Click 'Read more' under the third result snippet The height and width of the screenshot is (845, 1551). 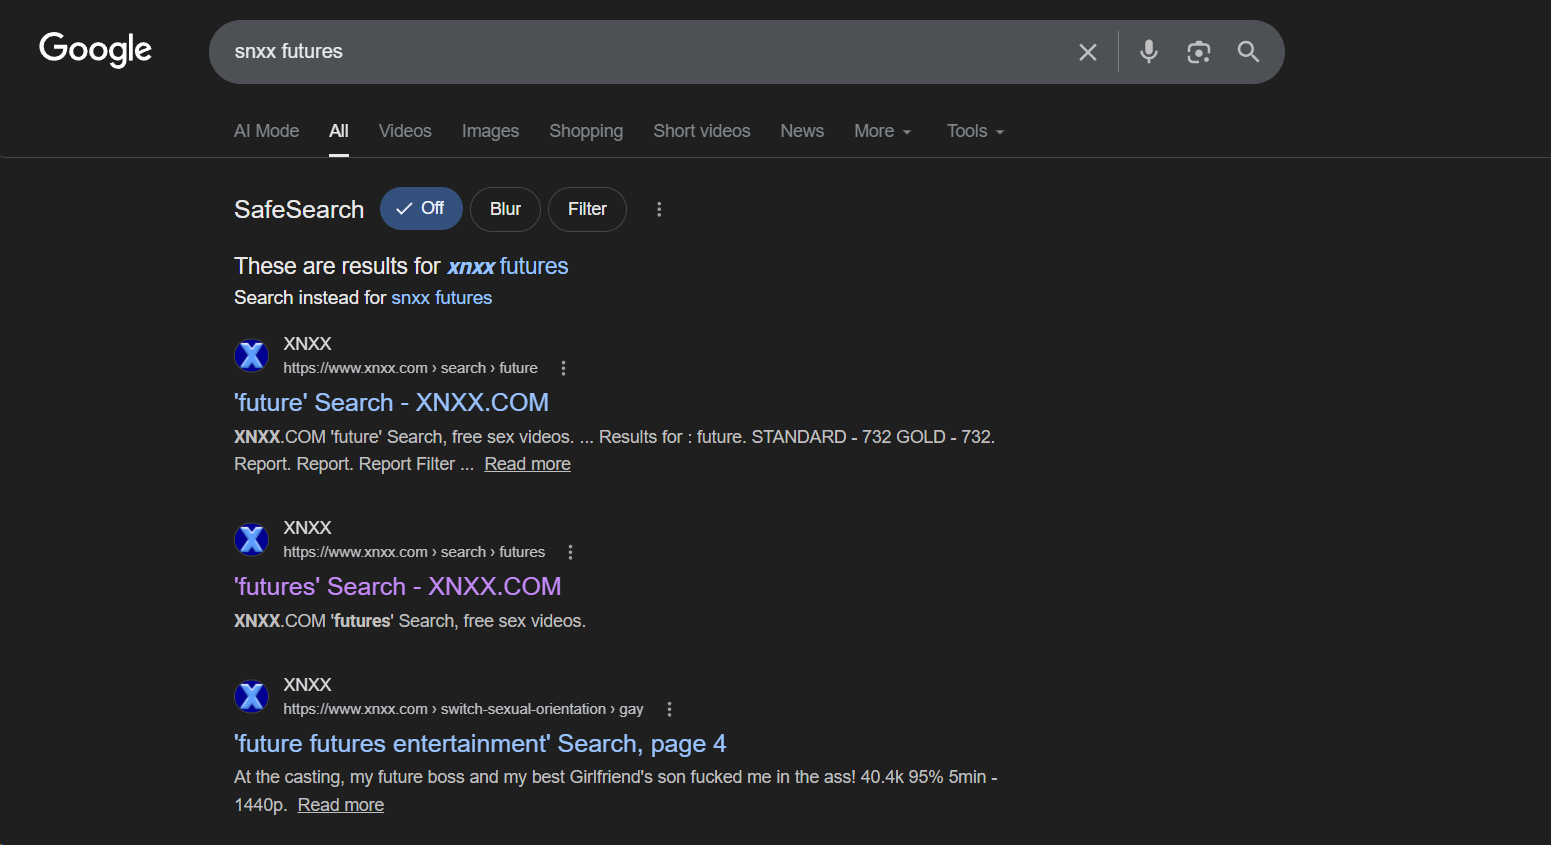tap(341, 805)
